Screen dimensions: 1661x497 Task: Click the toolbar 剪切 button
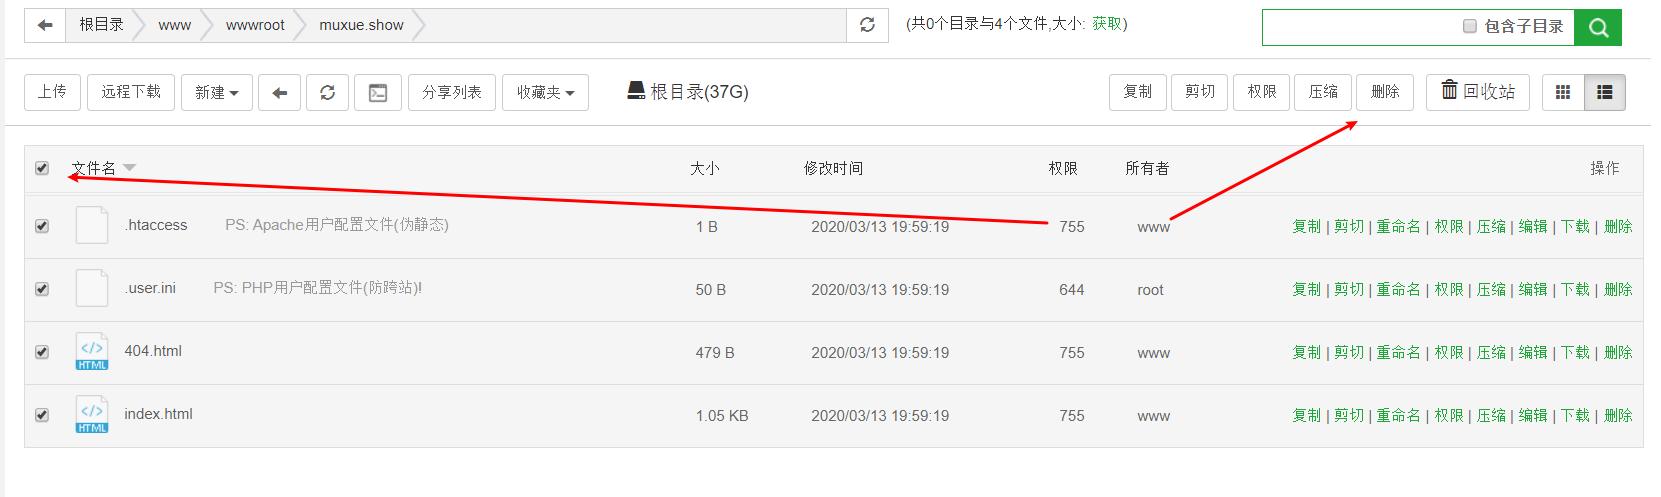(x=1200, y=92)
